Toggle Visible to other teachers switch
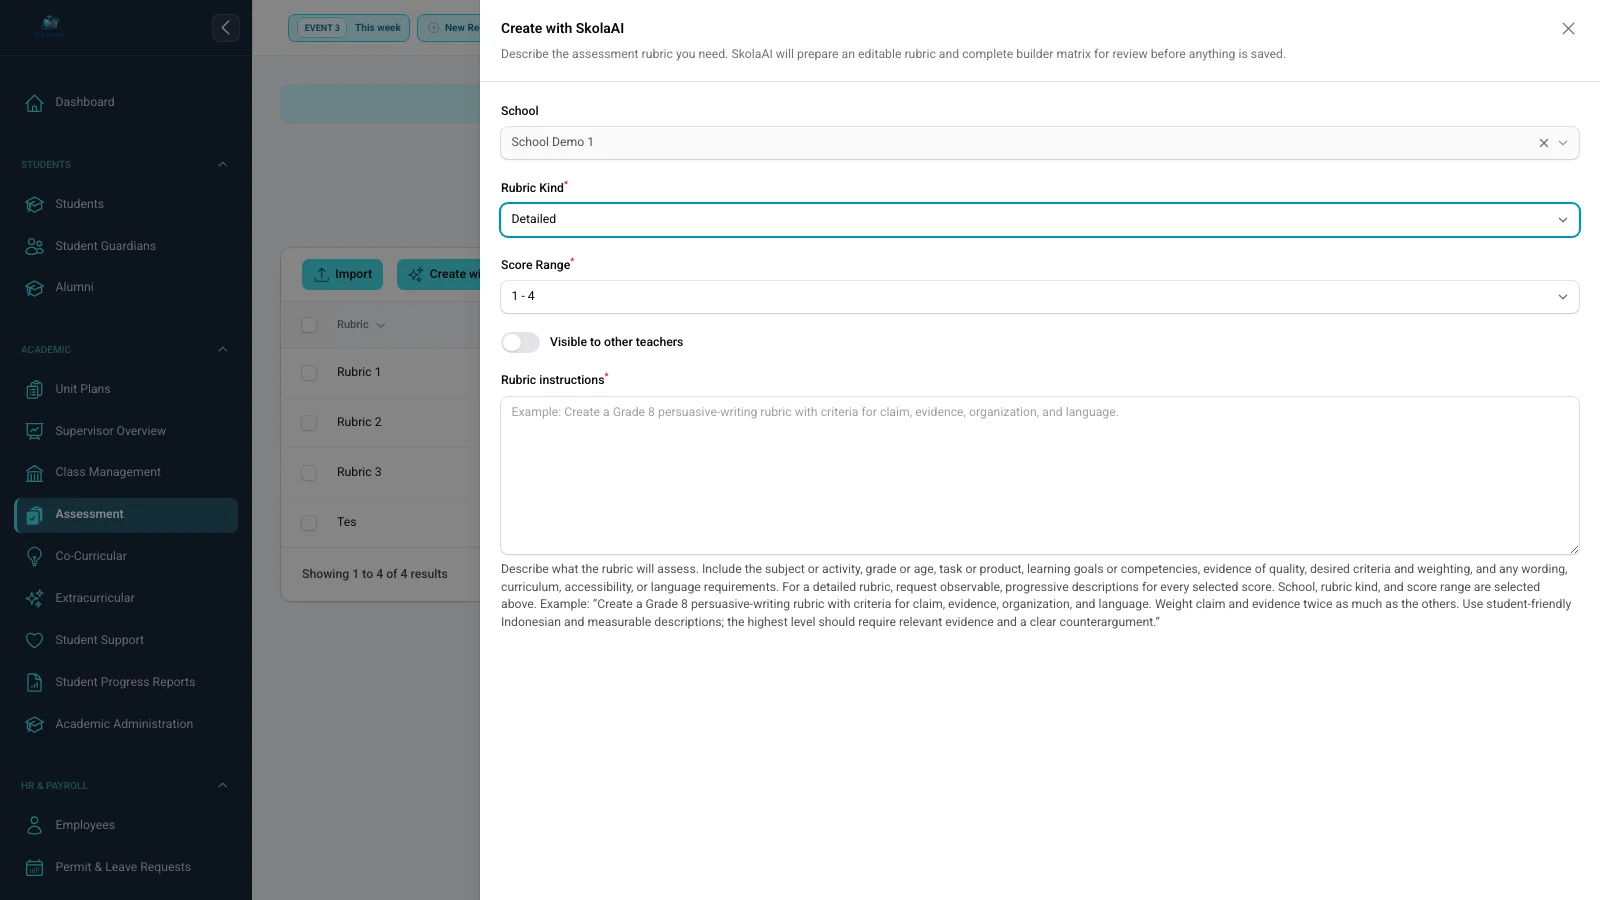1600x900 pixels. pyautogui.click(x=520, y=343)
